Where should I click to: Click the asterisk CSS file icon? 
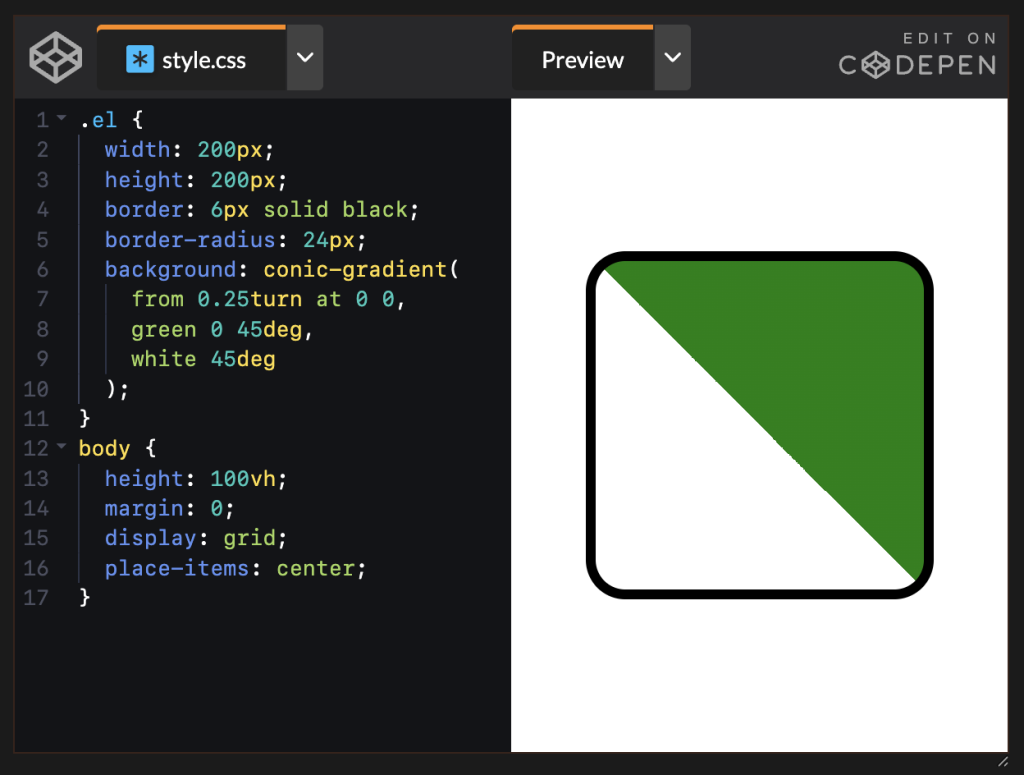click(x=140, y=59)
